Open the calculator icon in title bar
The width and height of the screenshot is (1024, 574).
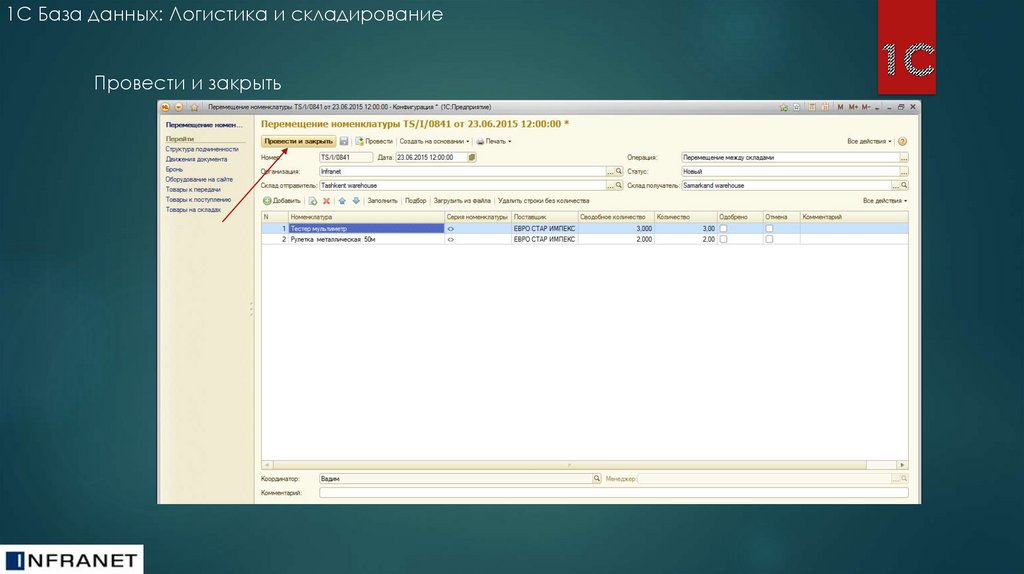coord(812,107)
